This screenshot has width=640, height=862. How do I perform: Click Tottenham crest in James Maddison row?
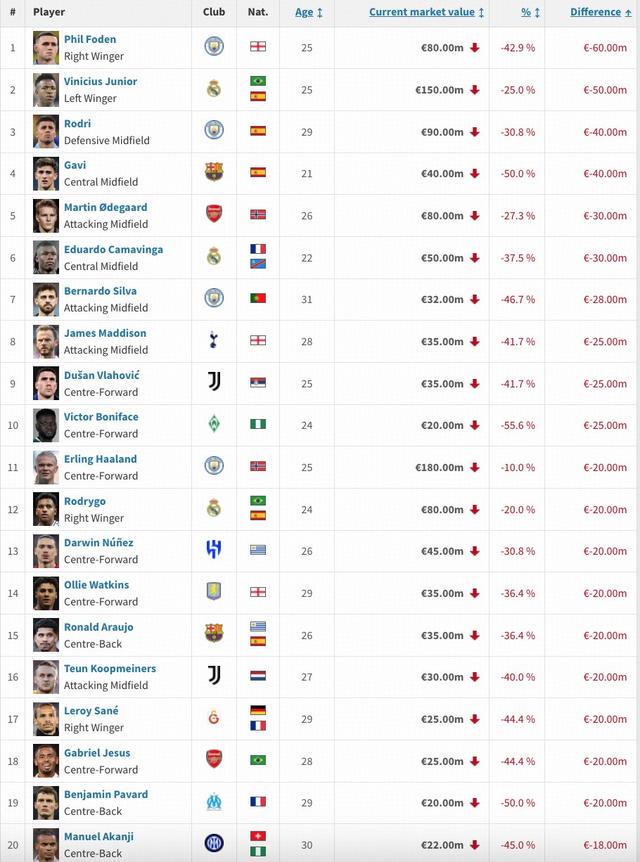pyautogui.click(x=214, y=341)
